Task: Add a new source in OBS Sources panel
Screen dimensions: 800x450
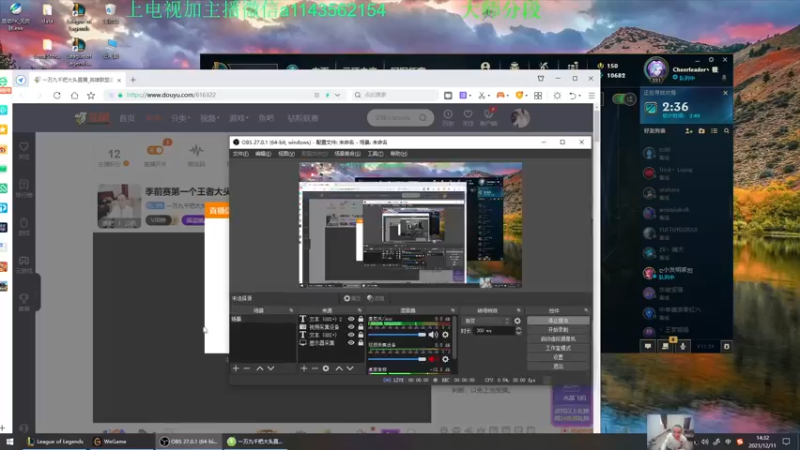Action: 304,368
